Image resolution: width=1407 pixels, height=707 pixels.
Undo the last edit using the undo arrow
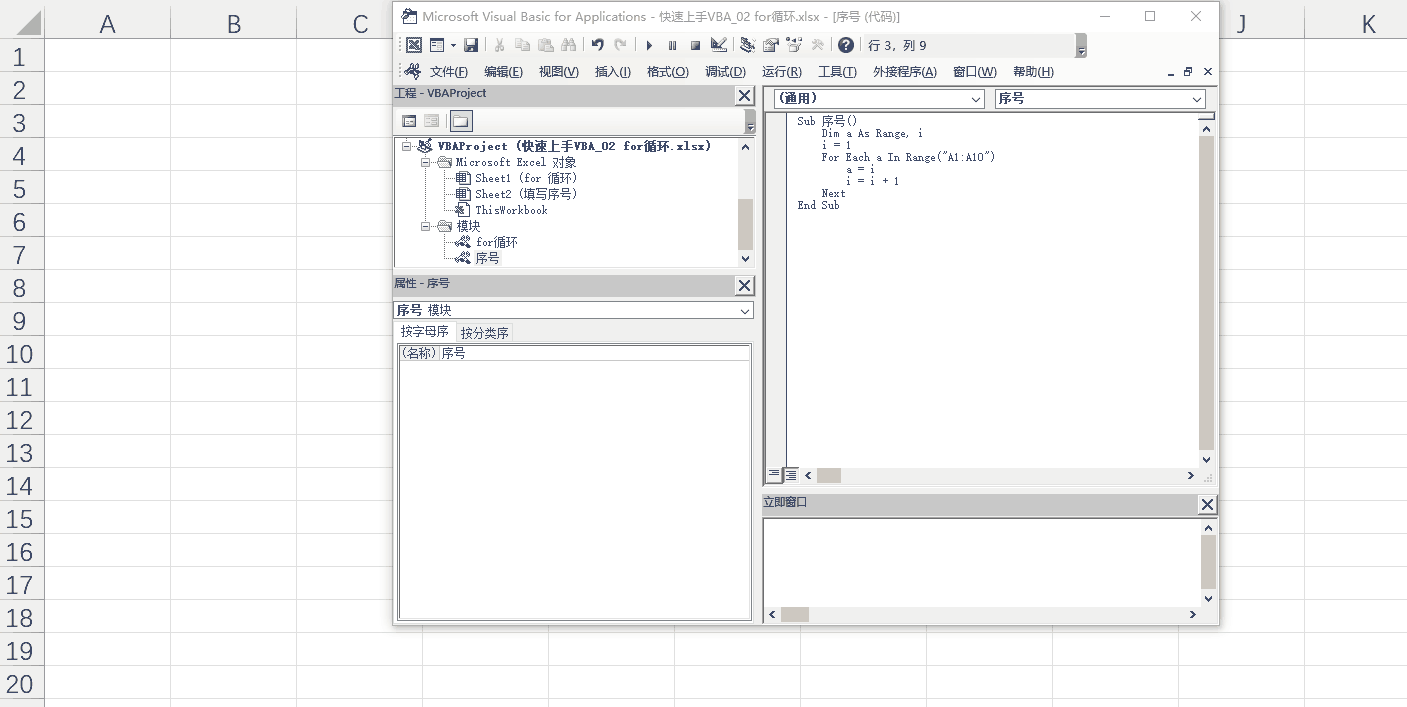coord(597,45)
